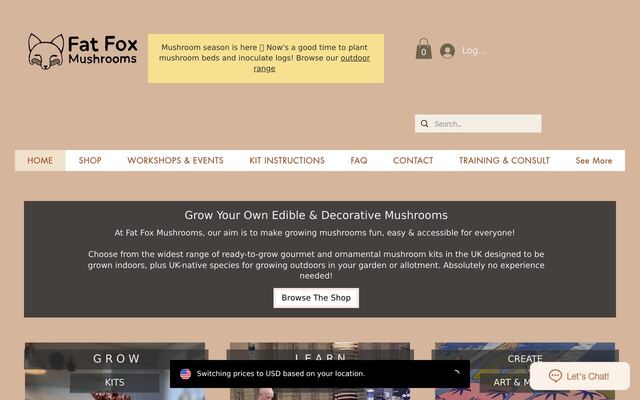This screenshot has width=640, height=400.
Task: Click the loading spinner in currency banner
Action: [456, 373]
